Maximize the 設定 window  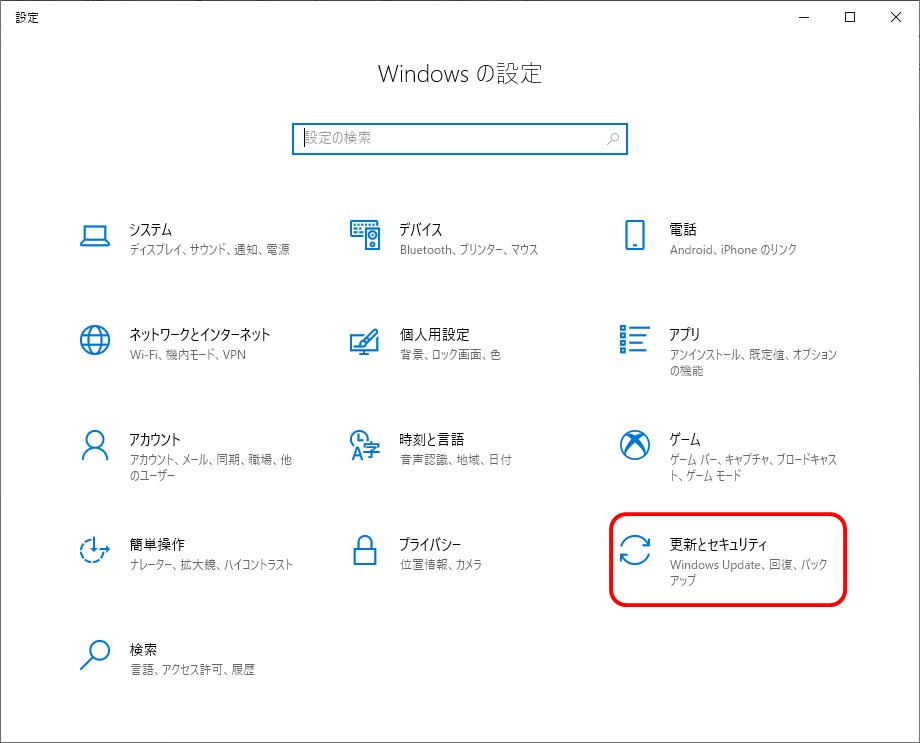pos(850,17)
